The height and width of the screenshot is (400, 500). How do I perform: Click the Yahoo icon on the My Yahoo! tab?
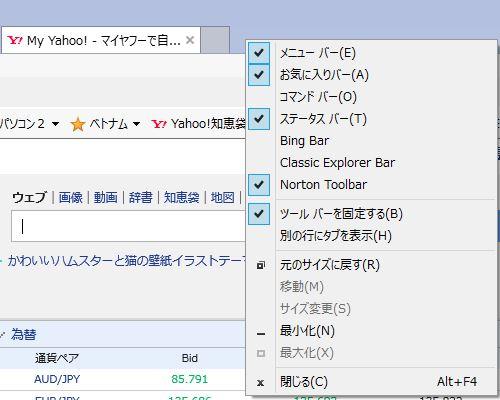(x=15, y=41)
